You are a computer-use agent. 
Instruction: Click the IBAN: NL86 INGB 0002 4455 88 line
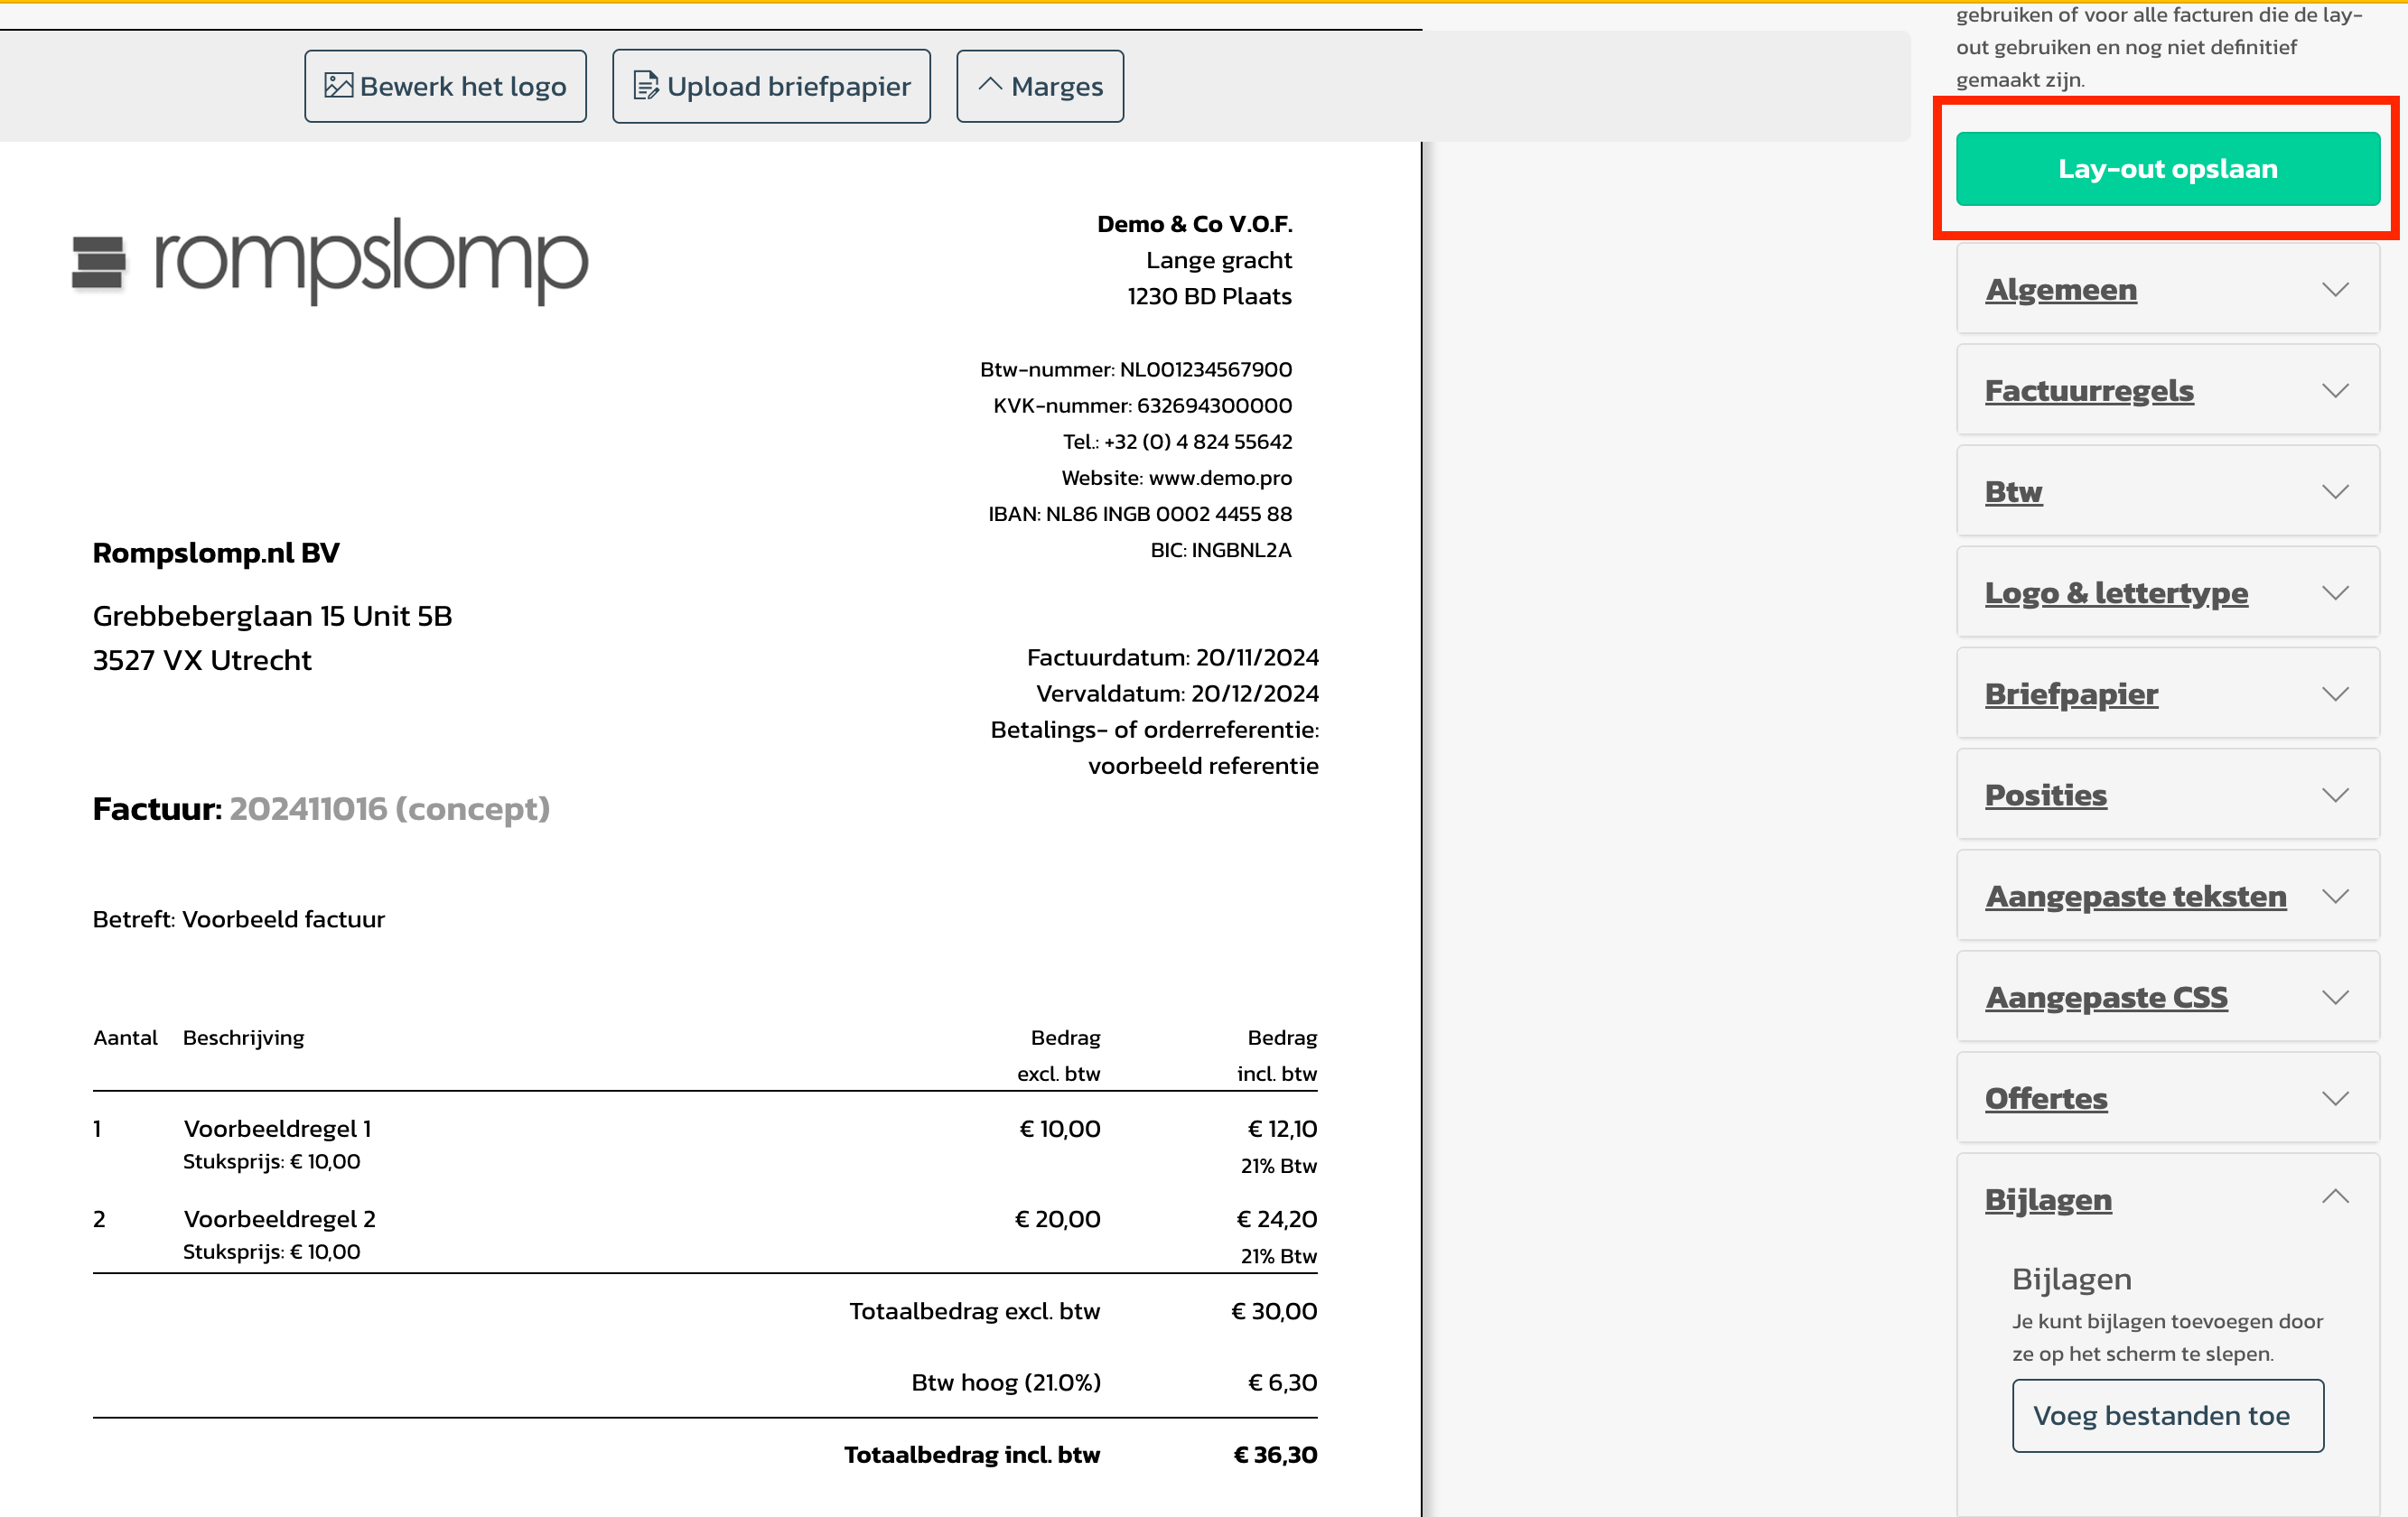pyautogui.click(x=1140, y=513)
